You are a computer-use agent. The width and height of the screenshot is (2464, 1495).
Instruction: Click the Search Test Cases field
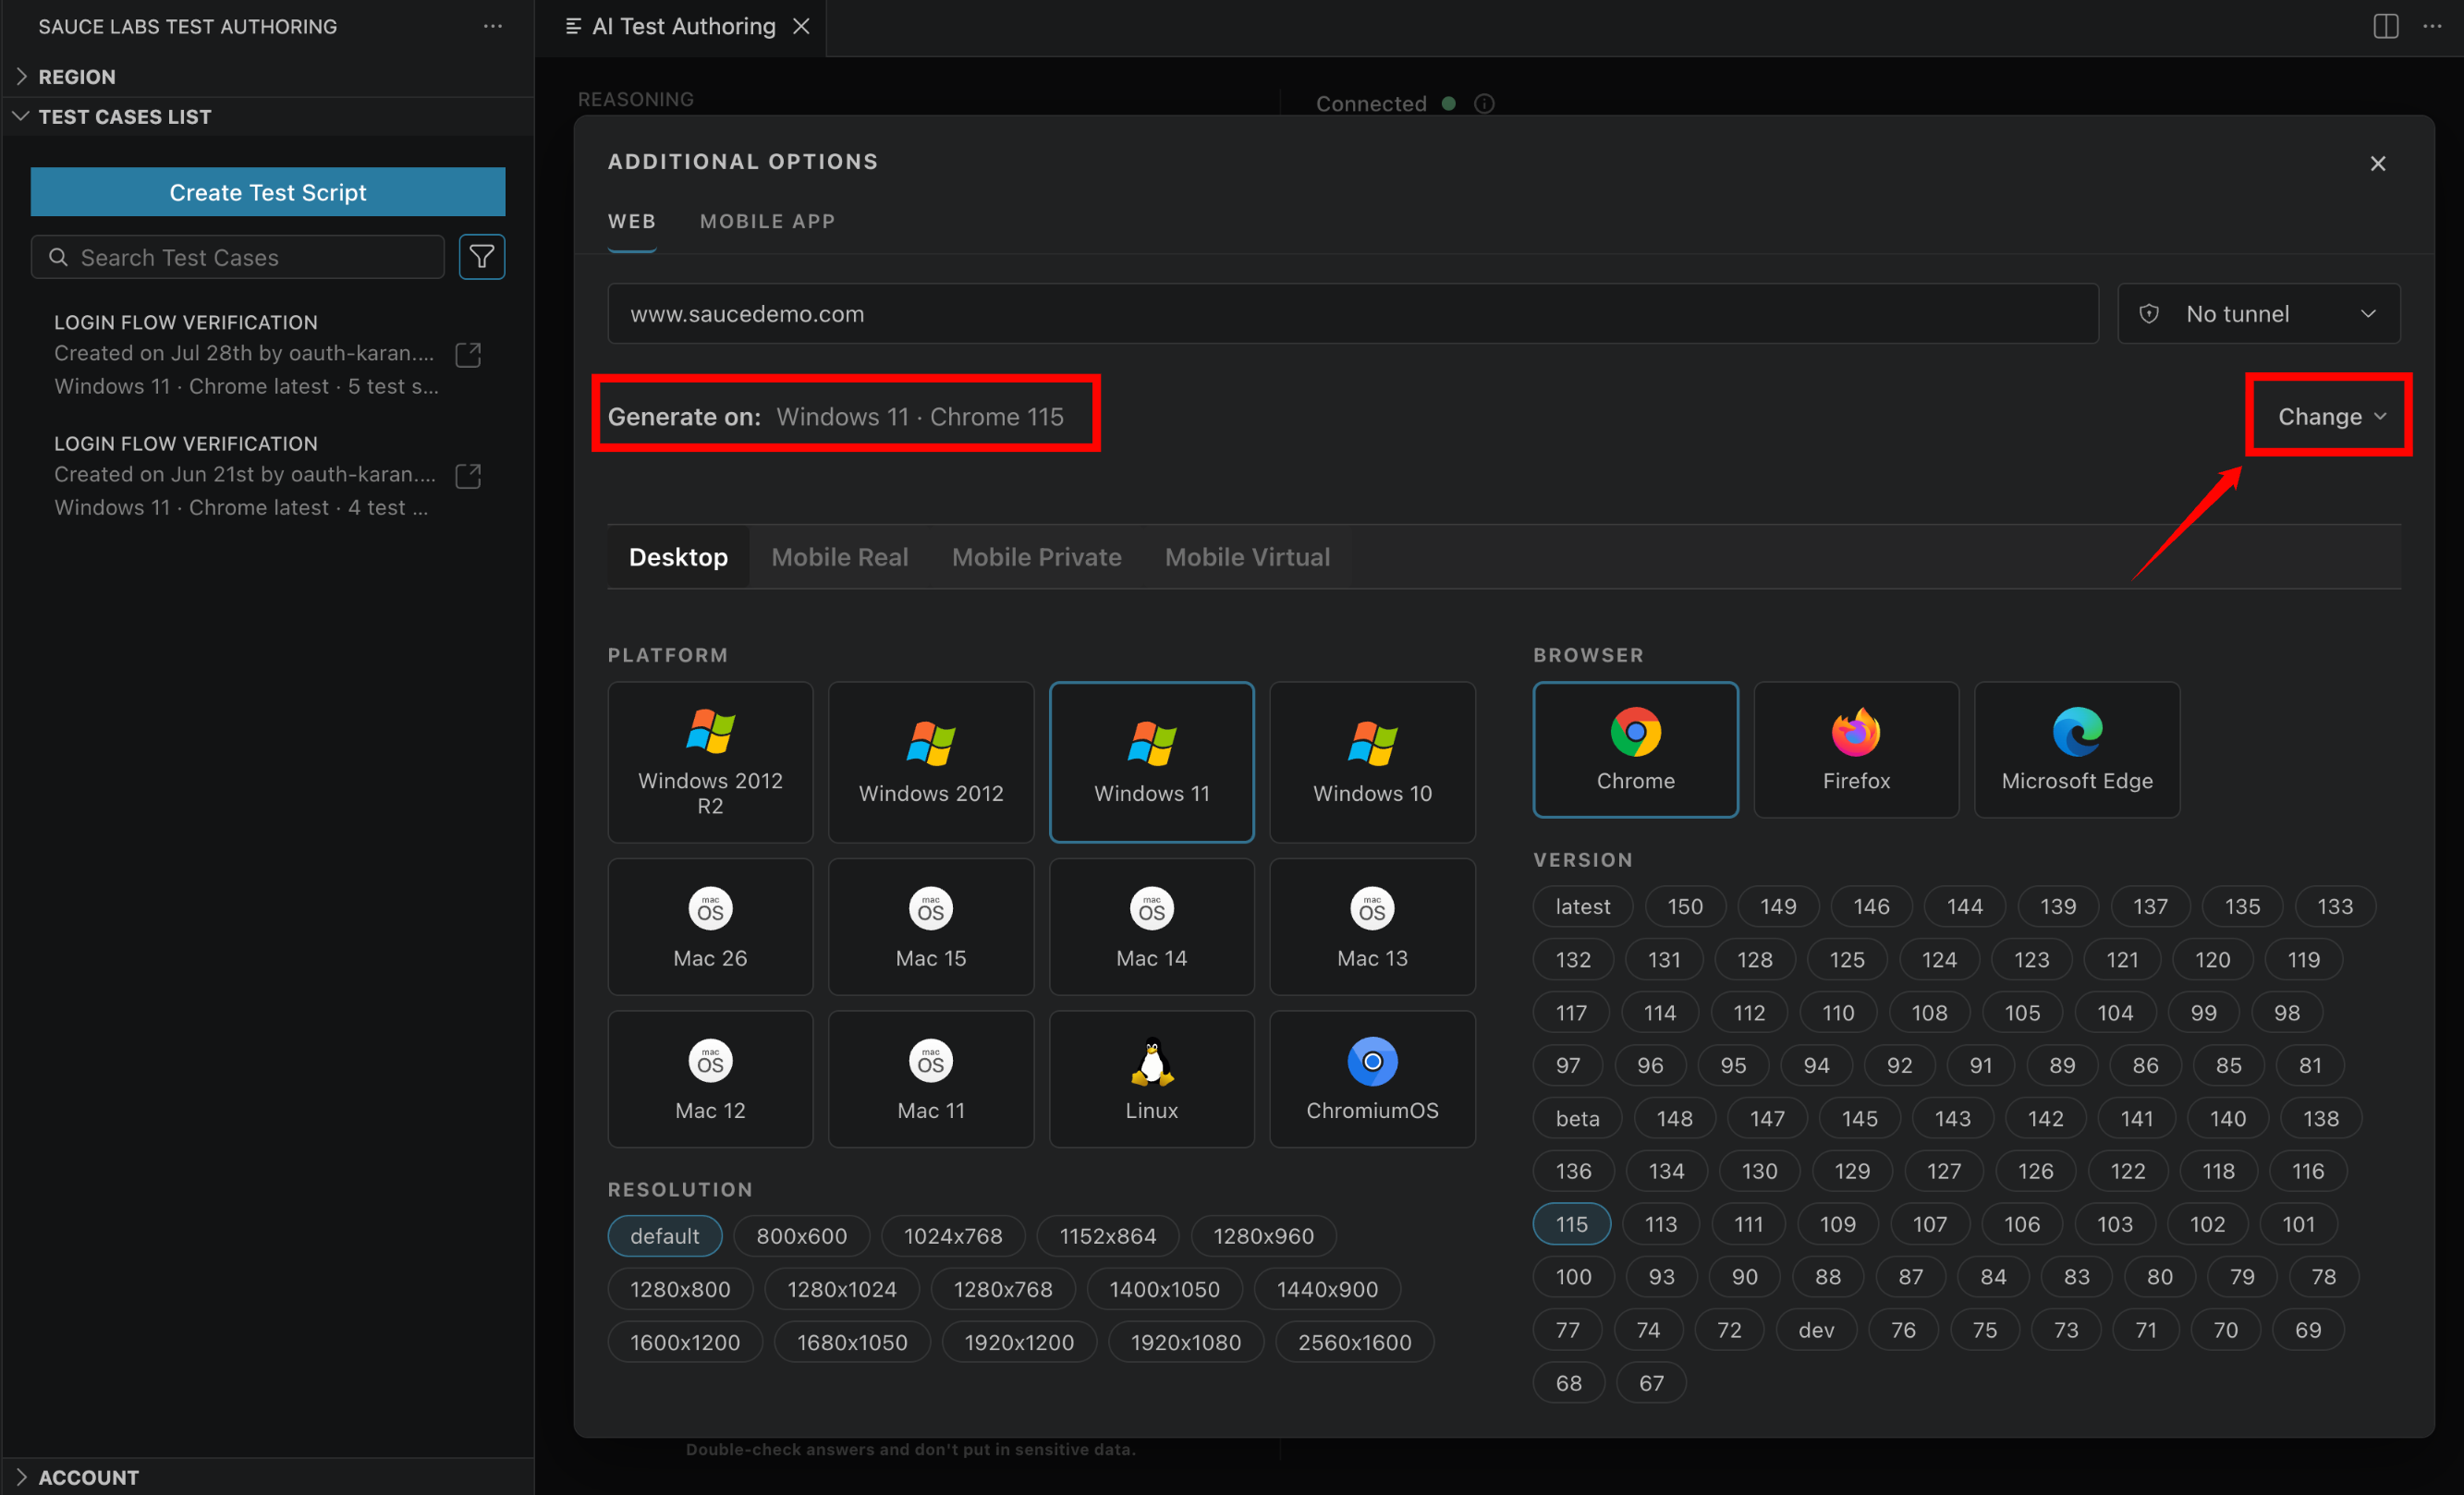pyautogui.click(x=238, y=257)
